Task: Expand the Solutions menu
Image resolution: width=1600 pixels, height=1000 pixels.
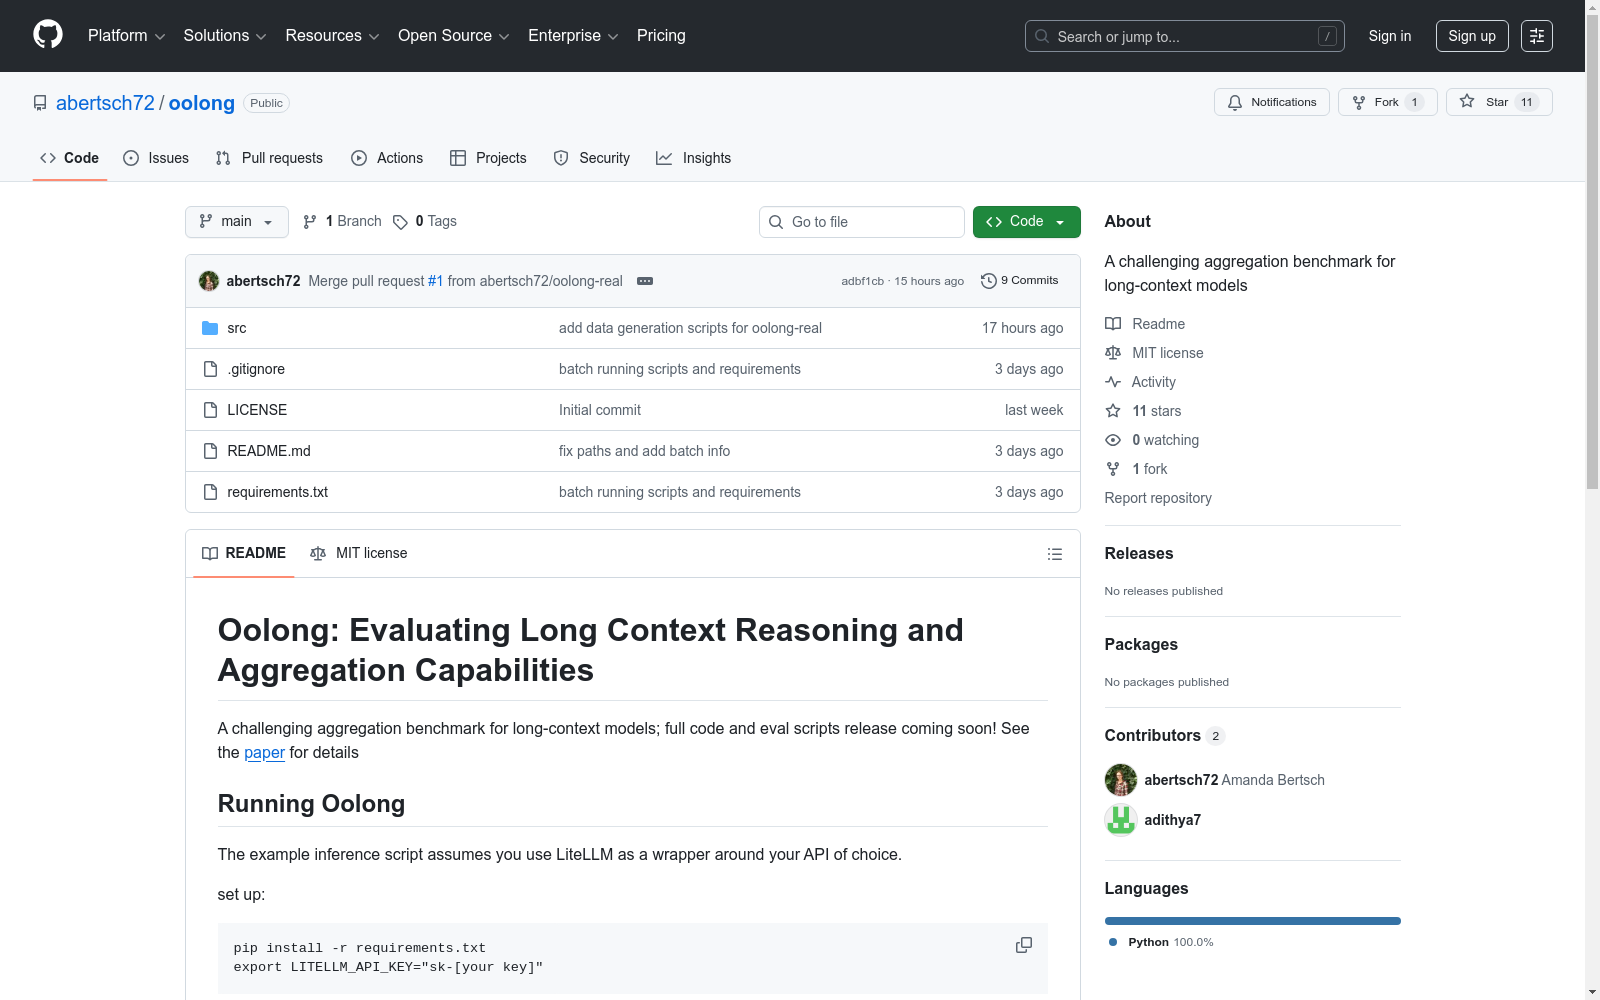Action: (225, 36)
